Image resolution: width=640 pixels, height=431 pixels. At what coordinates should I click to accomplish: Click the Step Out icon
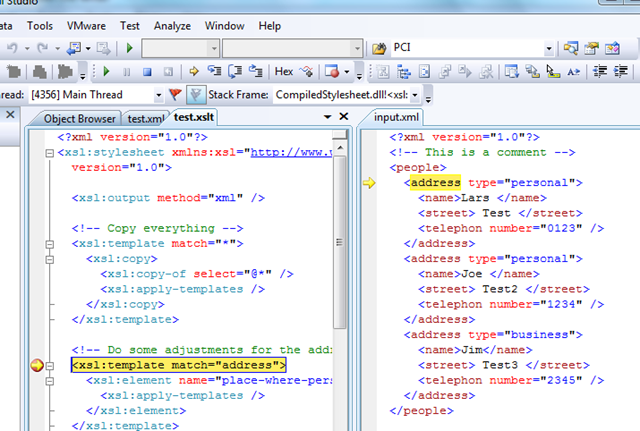tap(256, 71)
